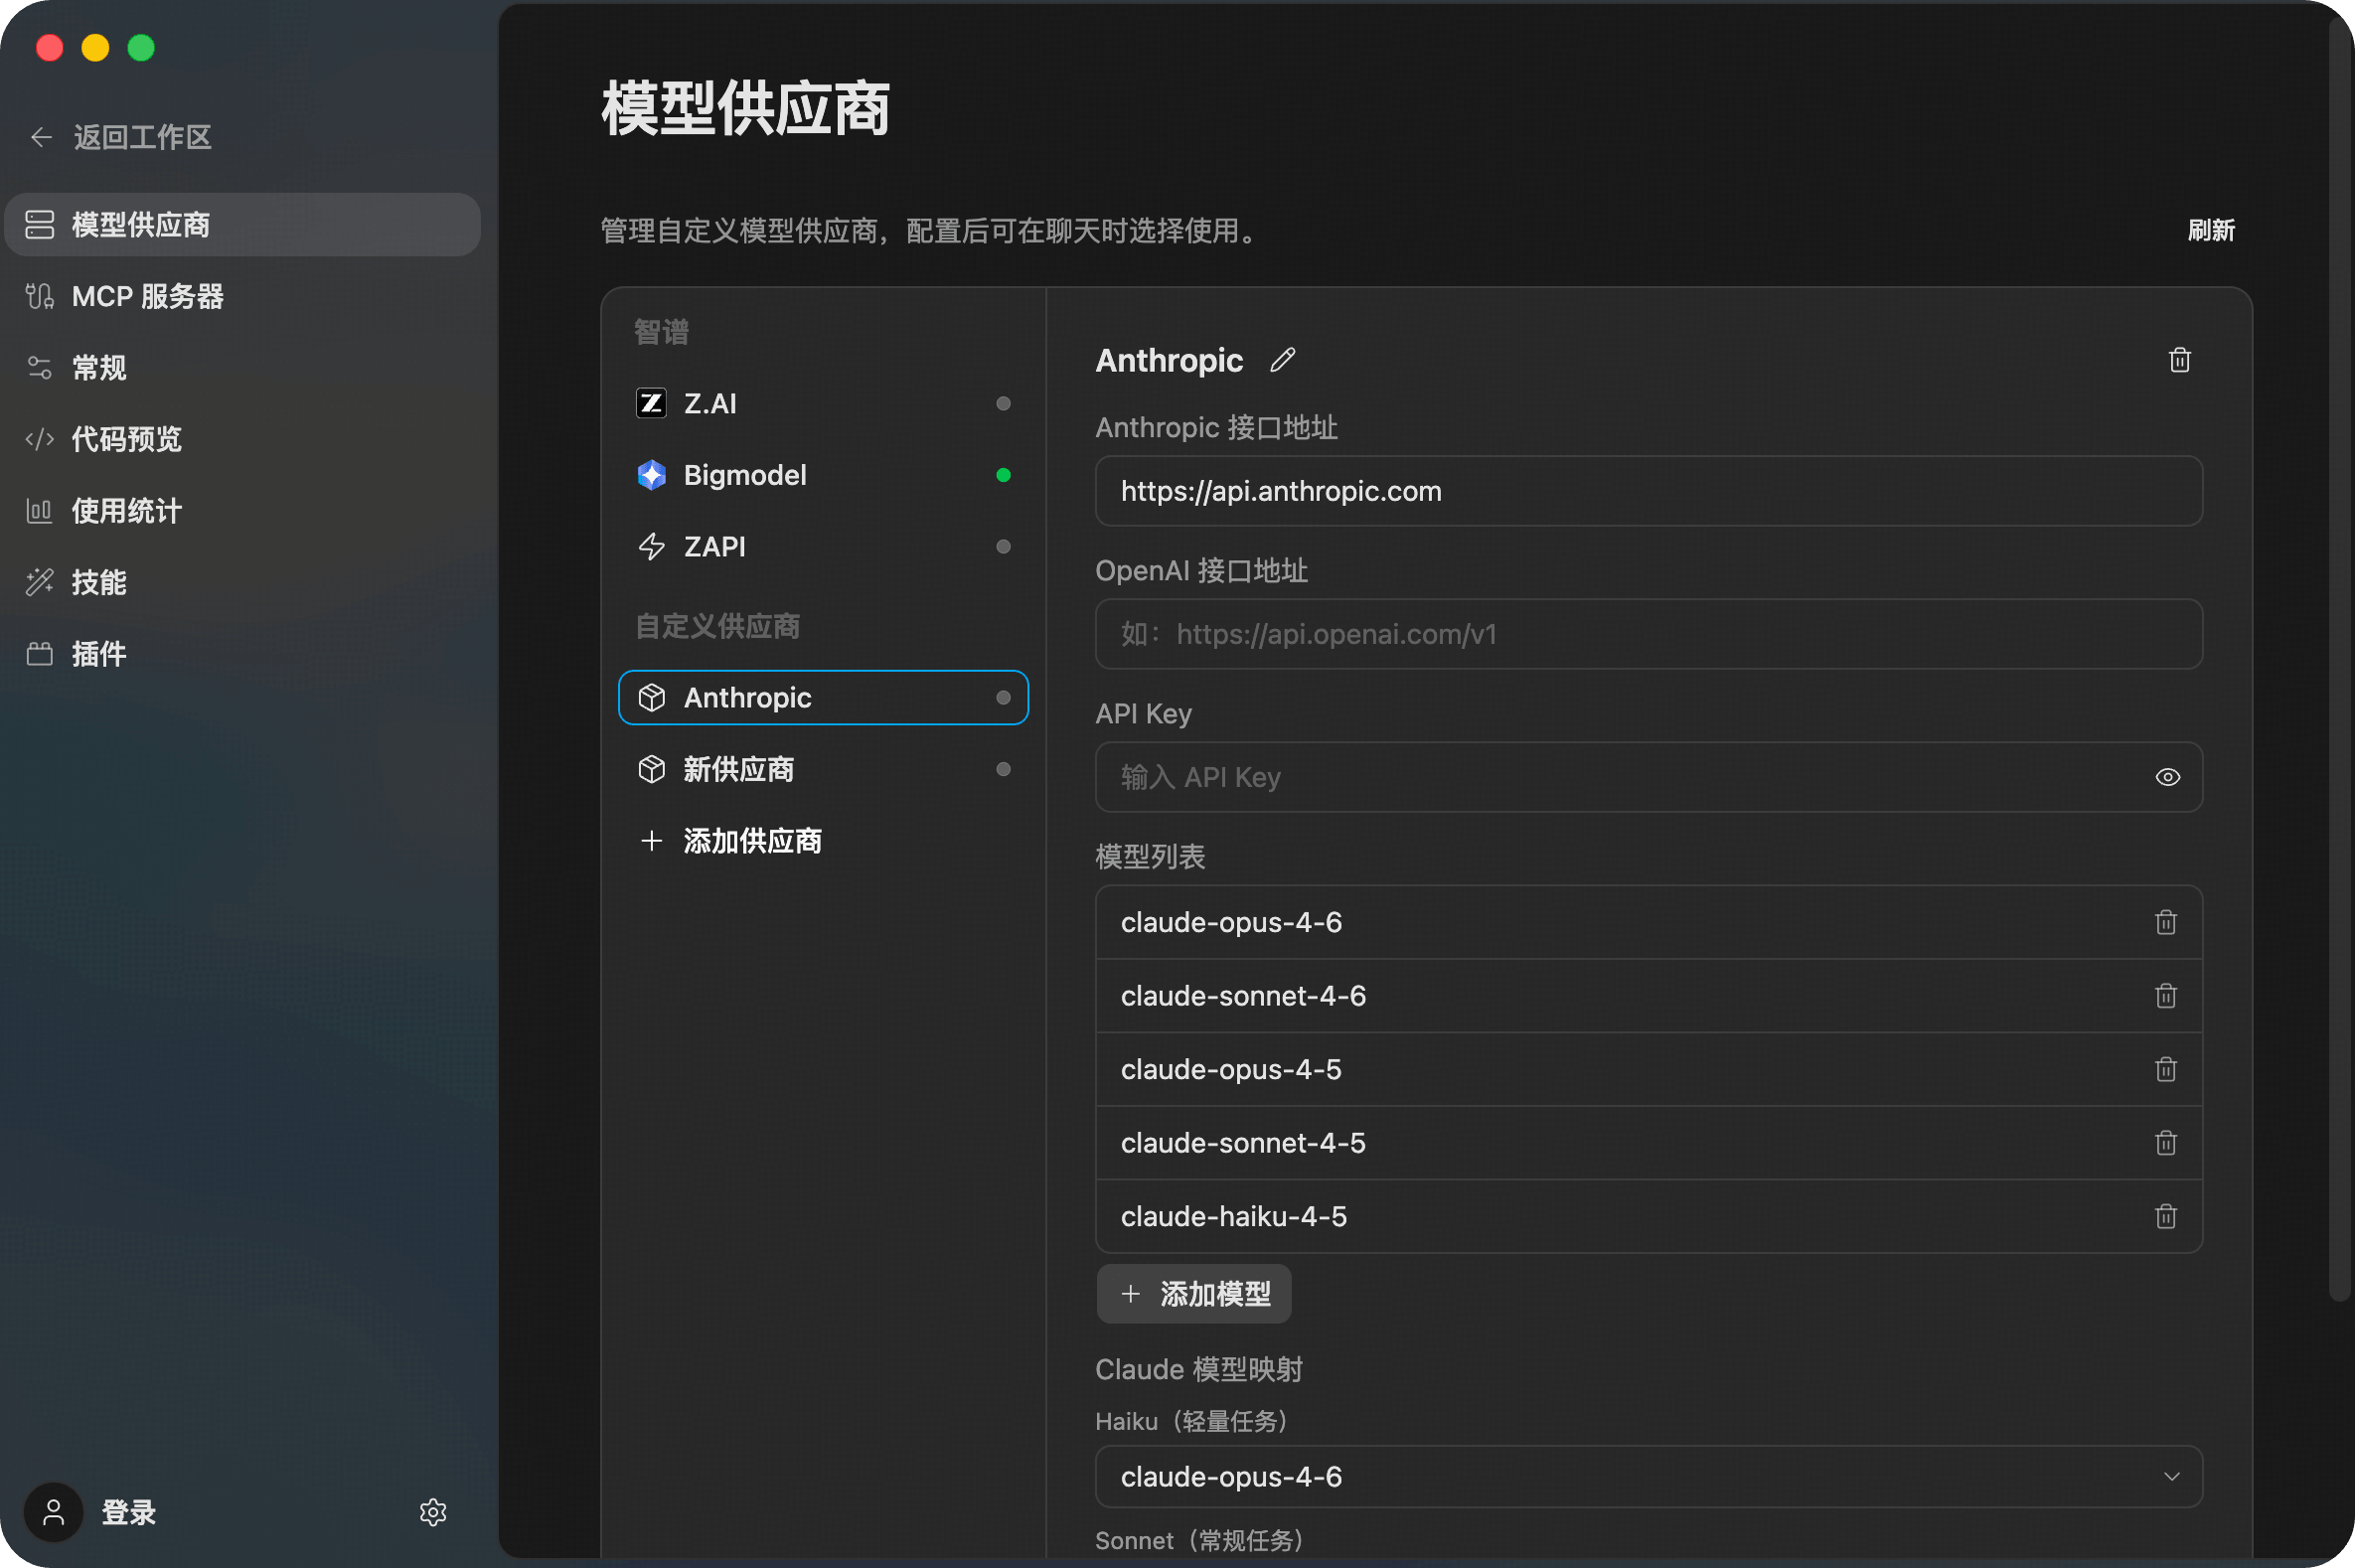Viewport: 2355px width, 1568px height.
Task: Open the Haiku model mapping dropdown
Action: [1648, 1476]
